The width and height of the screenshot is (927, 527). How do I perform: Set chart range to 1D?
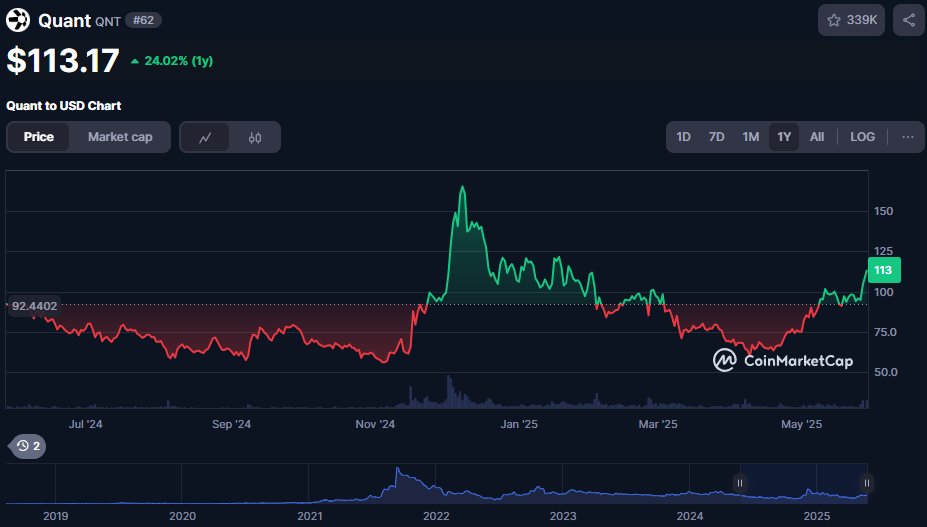point(683,137)
